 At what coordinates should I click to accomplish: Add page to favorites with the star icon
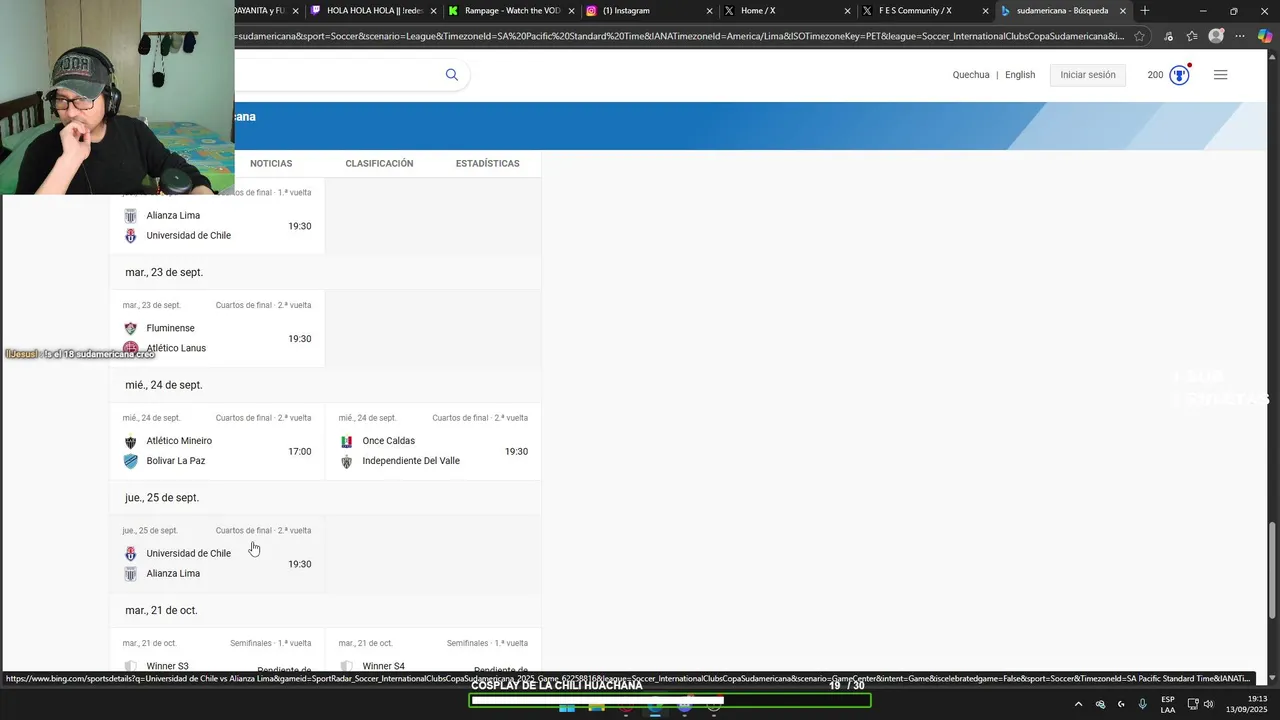pos(1139,36)
